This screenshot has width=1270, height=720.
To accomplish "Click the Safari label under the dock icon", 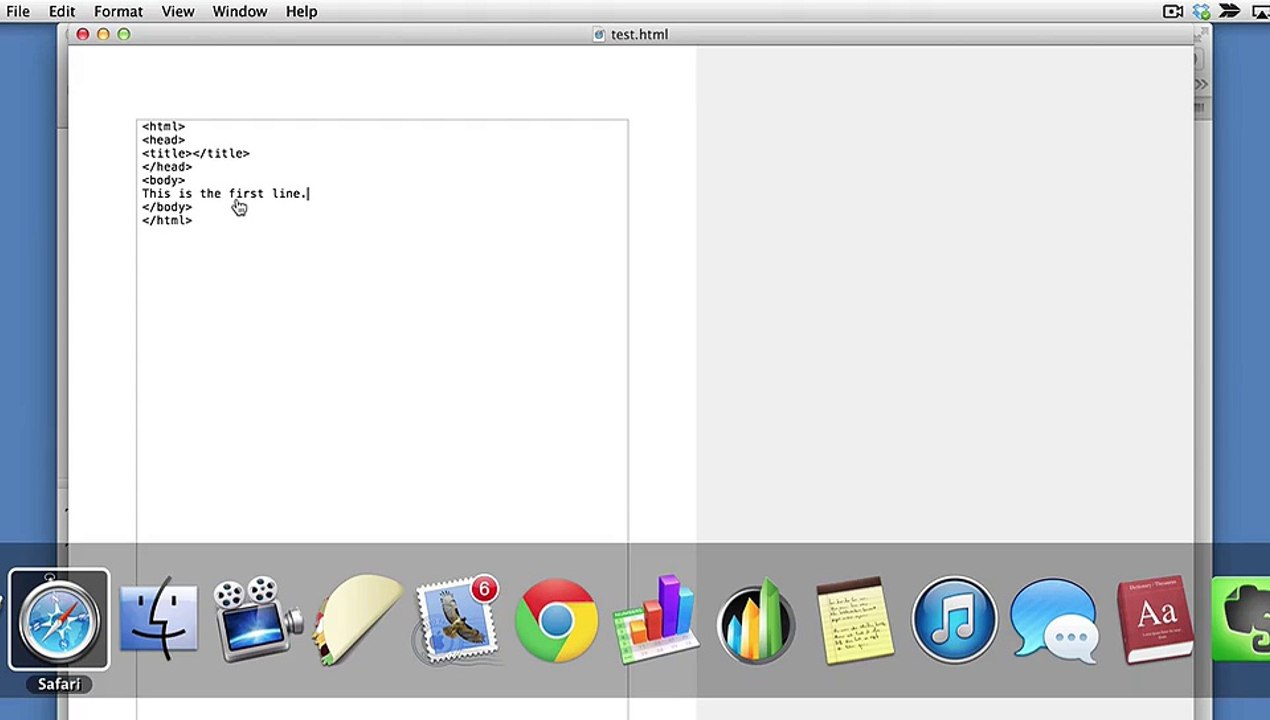I will coord(59,684).
